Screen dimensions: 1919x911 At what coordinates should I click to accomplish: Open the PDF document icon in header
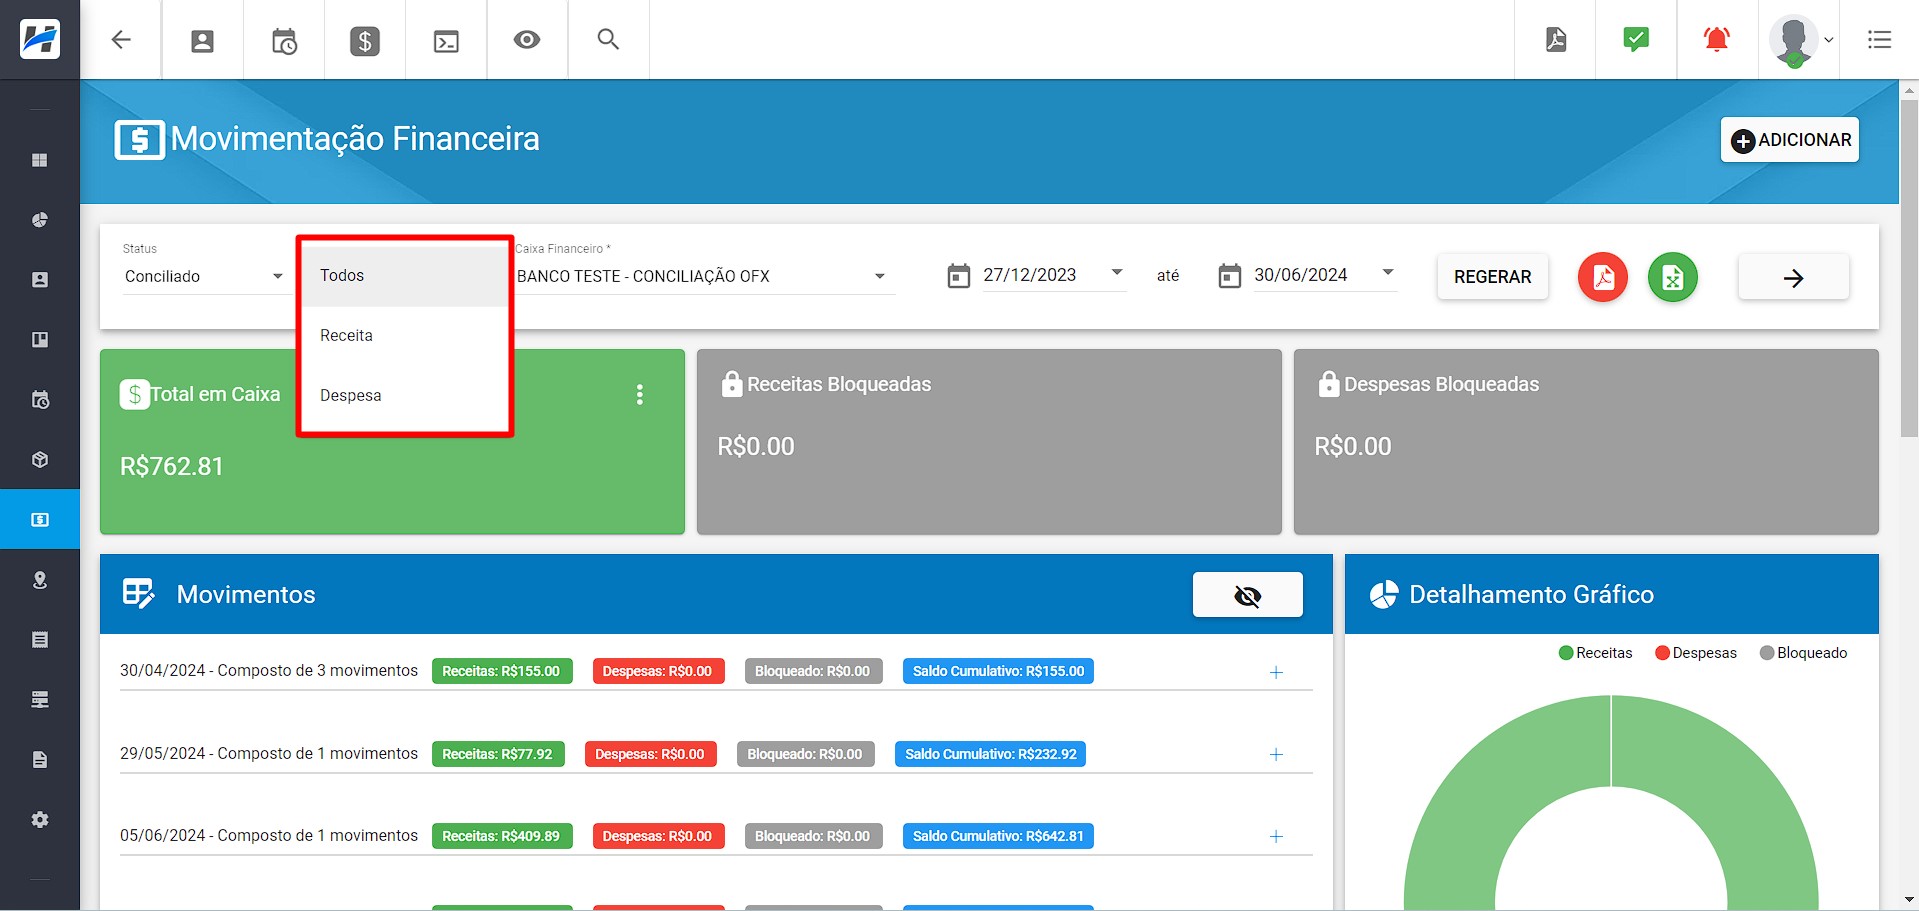[x=1556, y=40]
